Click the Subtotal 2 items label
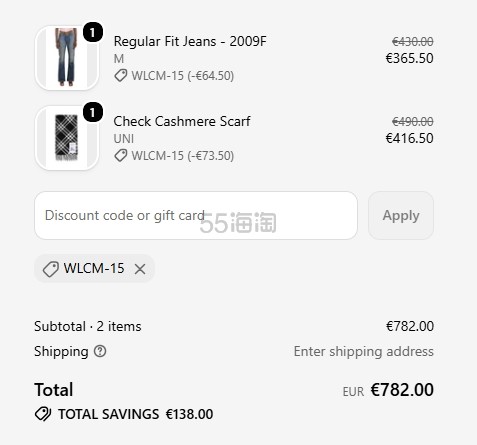The height and width of the screenshot is (445, 477). 88,326
